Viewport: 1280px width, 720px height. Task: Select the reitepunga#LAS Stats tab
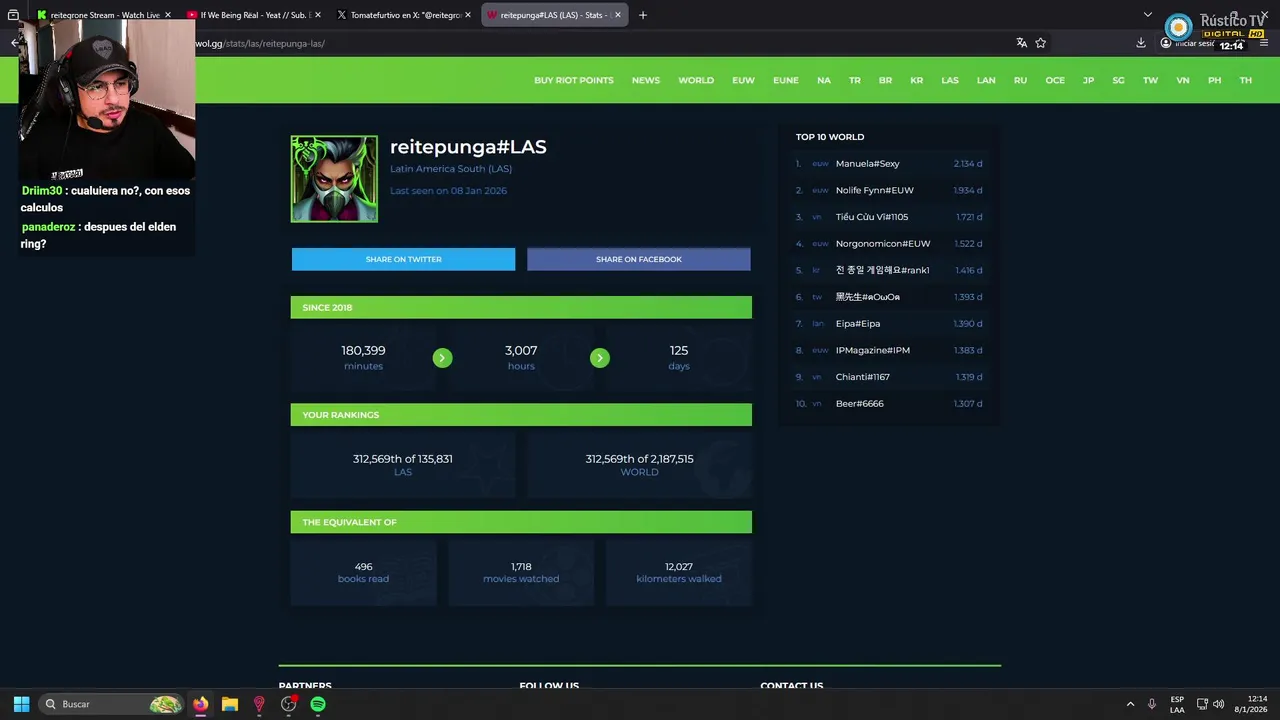coord(554,15)
